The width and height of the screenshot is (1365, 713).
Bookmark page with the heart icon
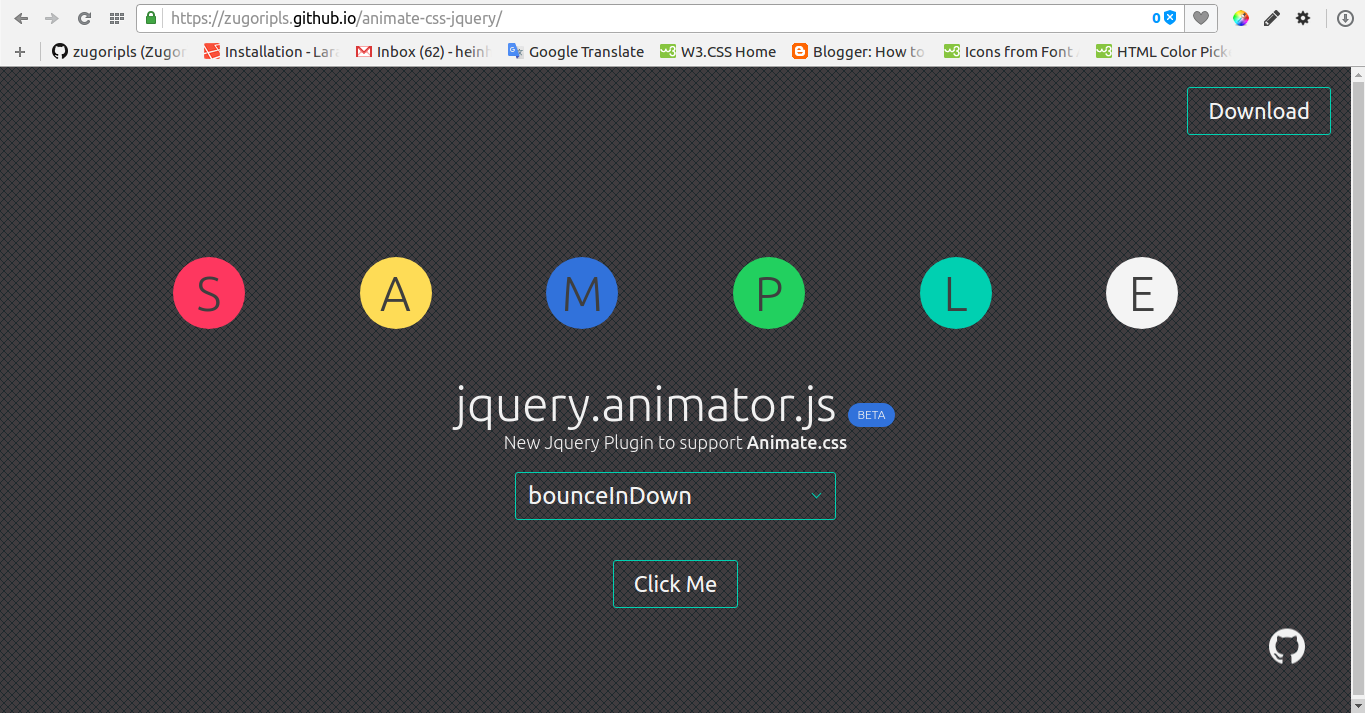pos(1201,18)
